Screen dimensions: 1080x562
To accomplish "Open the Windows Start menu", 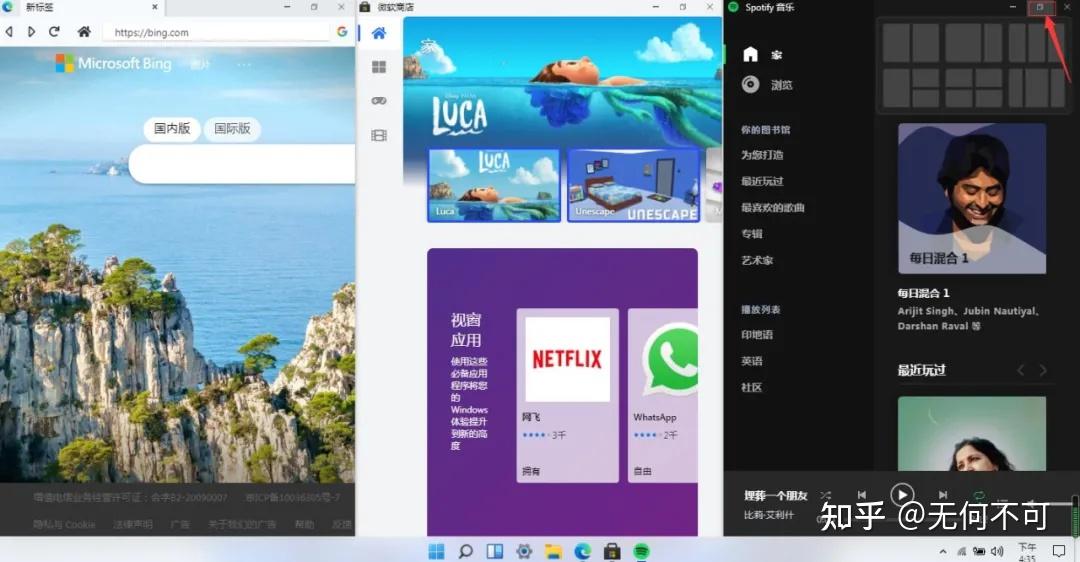I will (436, 551).
